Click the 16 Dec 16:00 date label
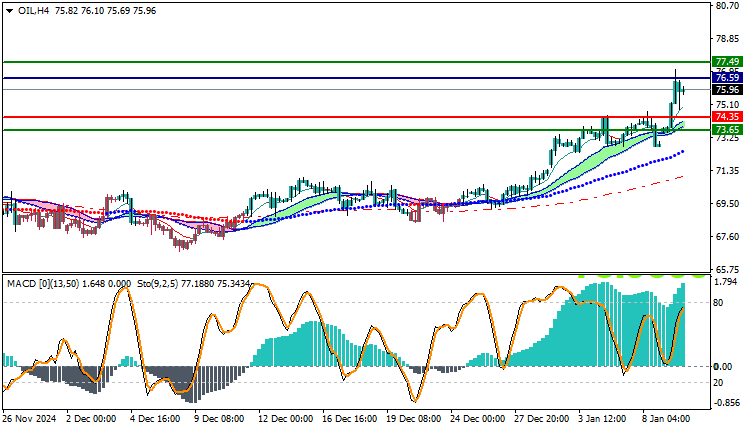Image resolution: width=750 pixels, height=430 pixels. pyautogui.click(x=350, y=419)
